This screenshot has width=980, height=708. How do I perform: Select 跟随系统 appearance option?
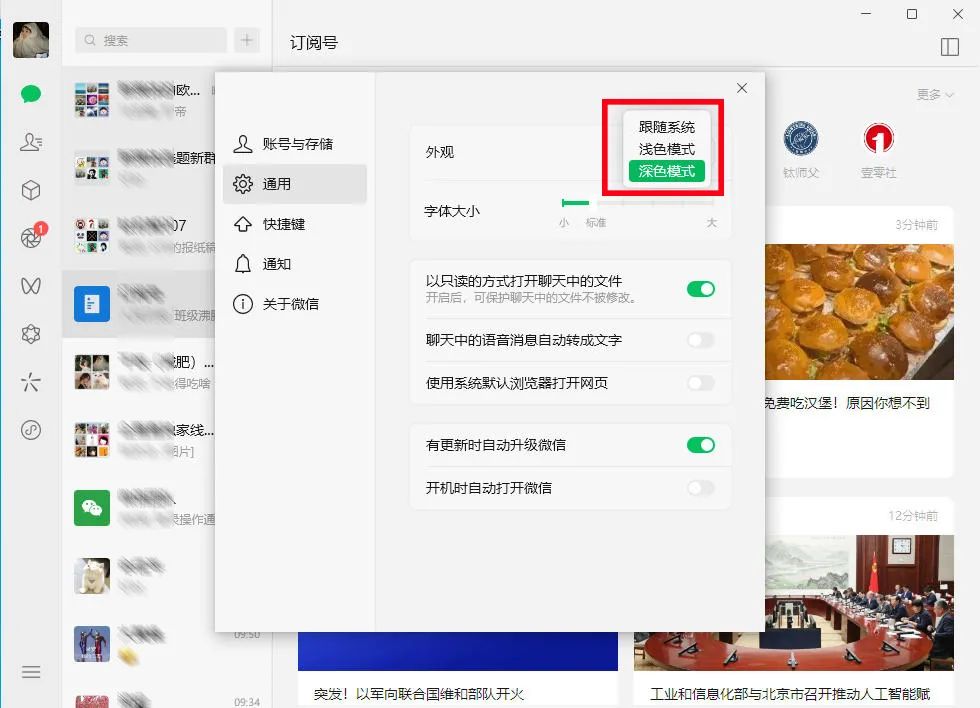[x=666, y=127]
